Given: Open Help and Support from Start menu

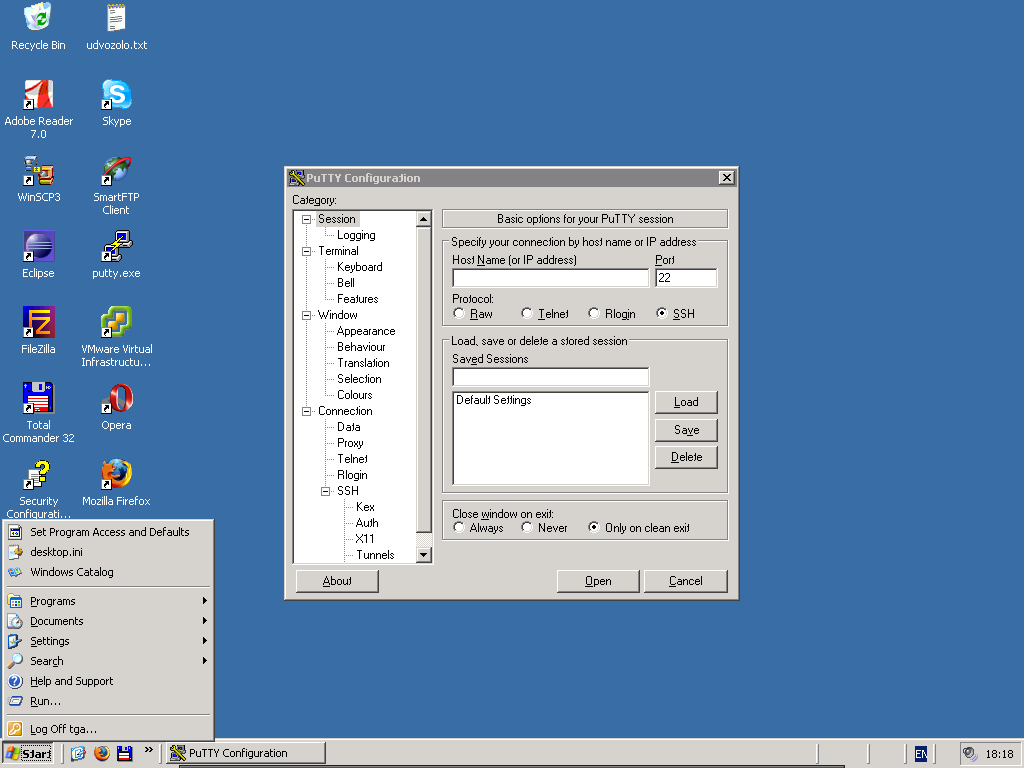Looking at the screenshot, I should click(108, 681).
